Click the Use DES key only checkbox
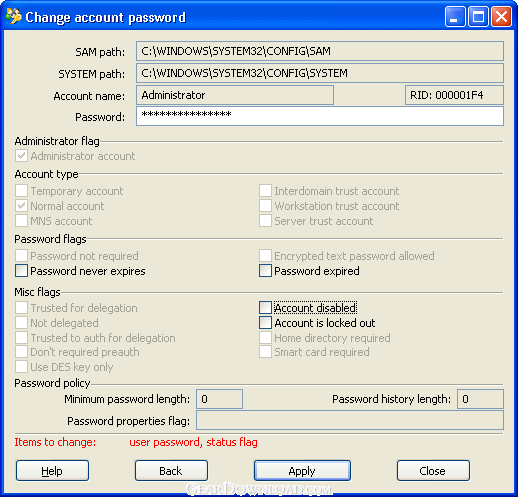The height and width of the screenshot is (497, 518). point(21,367)
